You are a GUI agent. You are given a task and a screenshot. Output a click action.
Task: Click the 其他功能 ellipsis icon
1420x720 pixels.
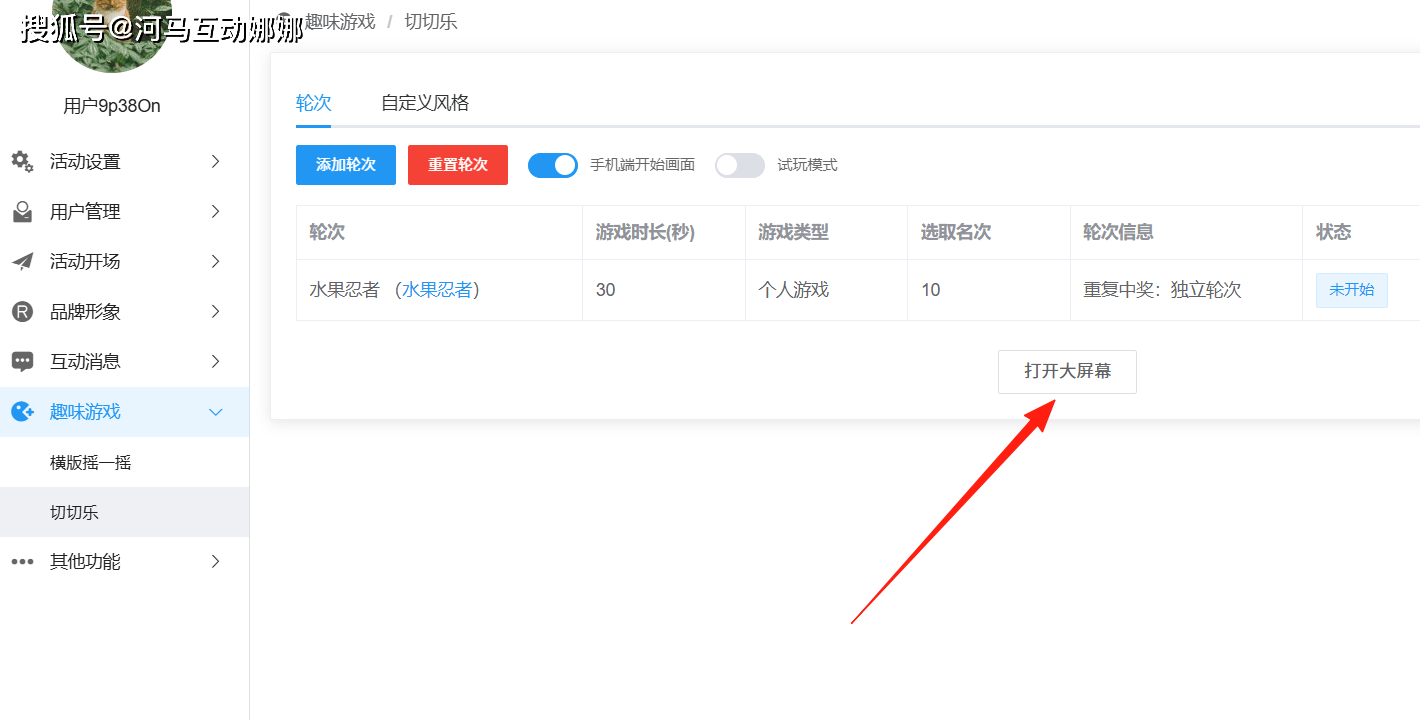pos(22,561)
